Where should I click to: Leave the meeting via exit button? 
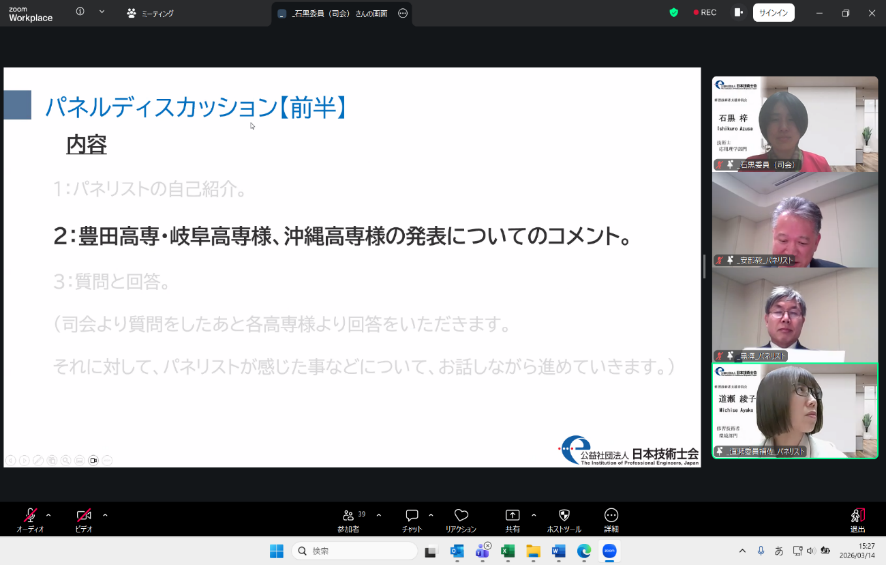click(857, 518)
